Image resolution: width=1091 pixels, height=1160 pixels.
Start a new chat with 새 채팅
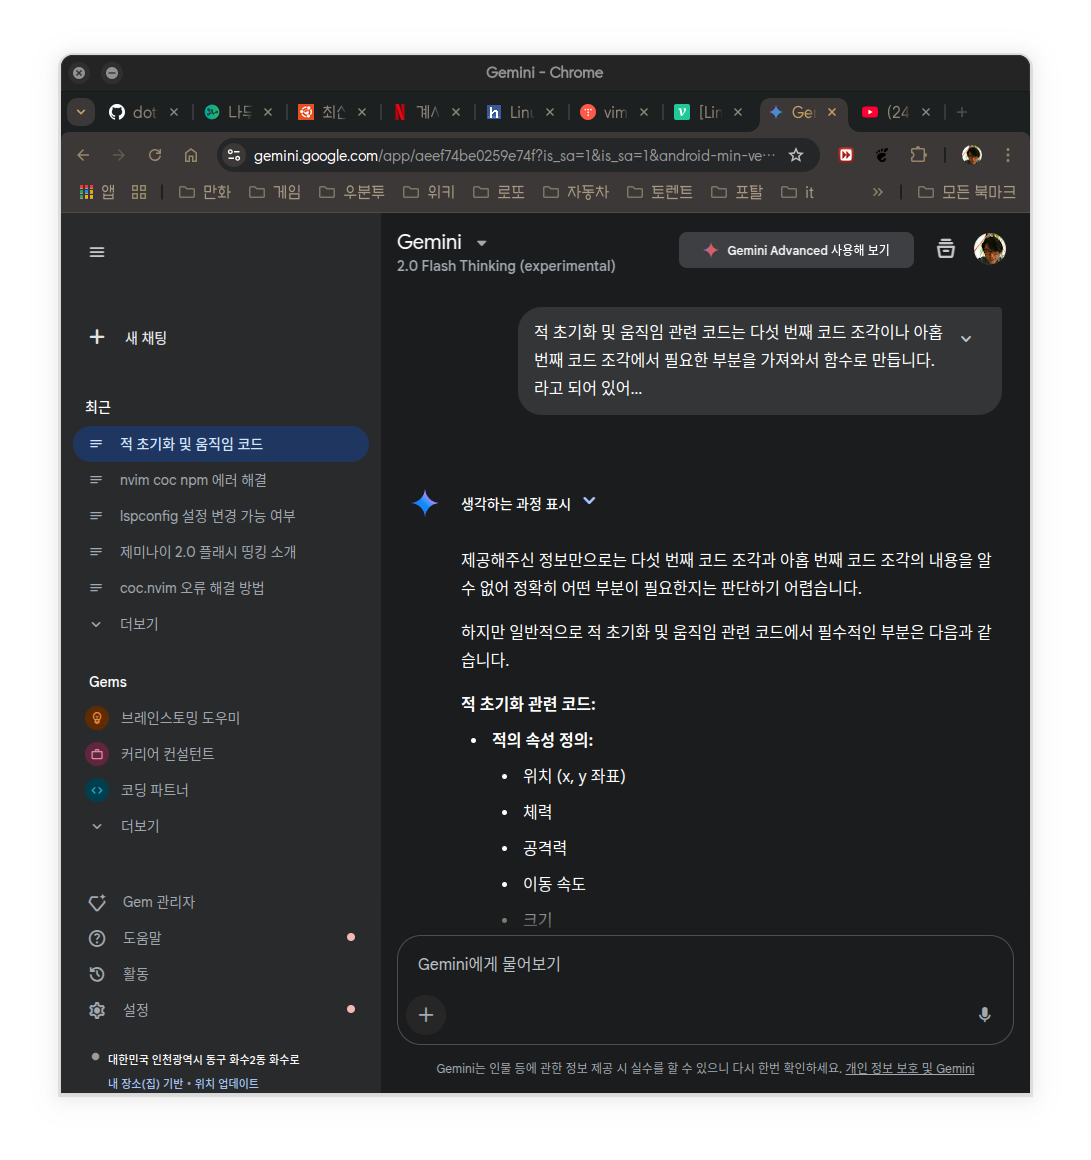129,338
